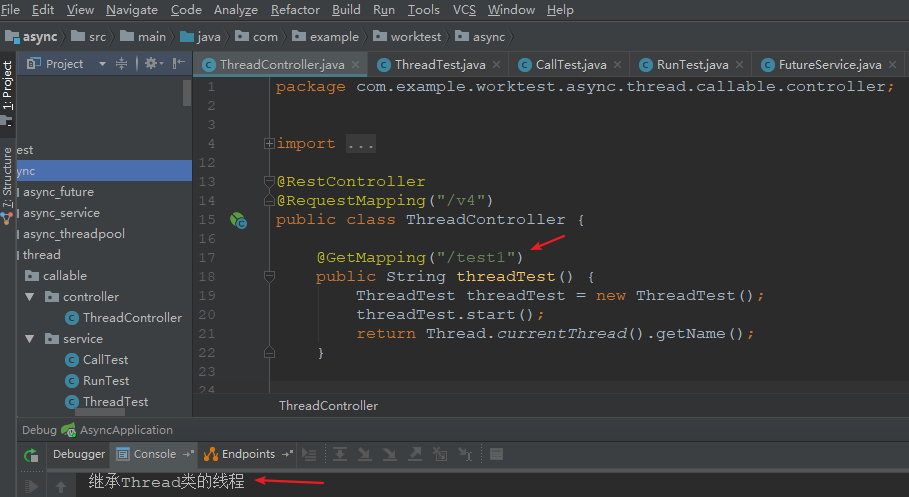The height and width of the screenshot is (497, 909).
Task: Close the ThreadController.java tab
Action: [355, 64]
